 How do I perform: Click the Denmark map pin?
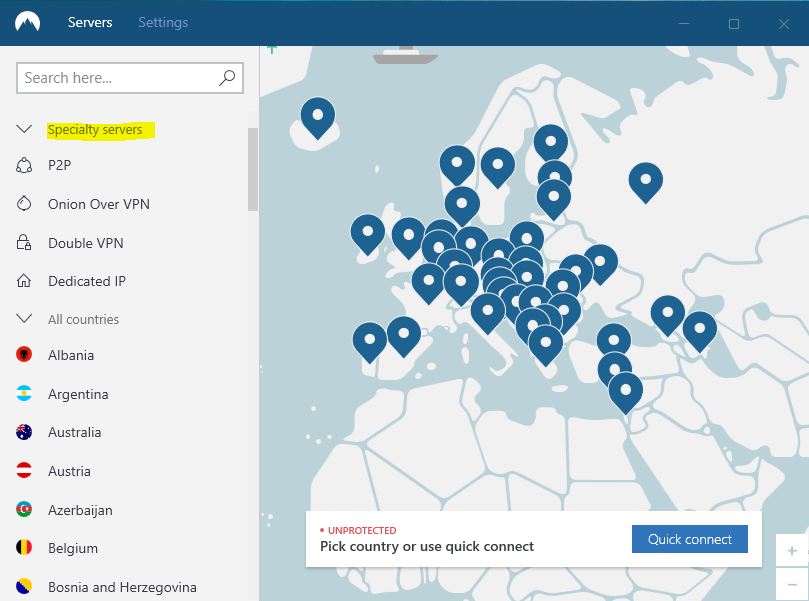pyautogui.click(x=462, y=204)
